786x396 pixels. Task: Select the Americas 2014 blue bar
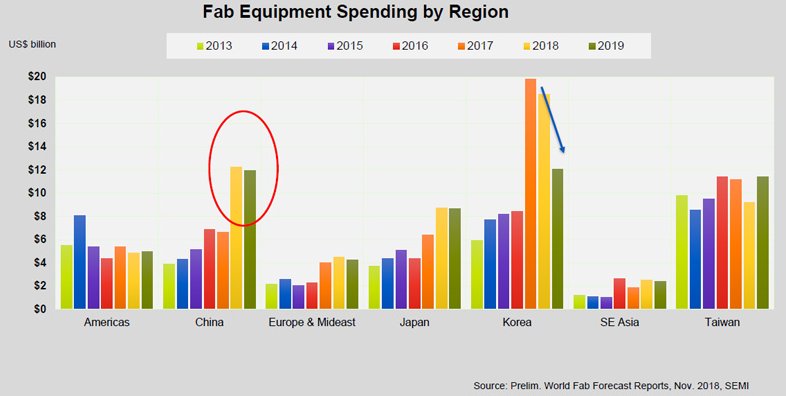pos(80,262)
